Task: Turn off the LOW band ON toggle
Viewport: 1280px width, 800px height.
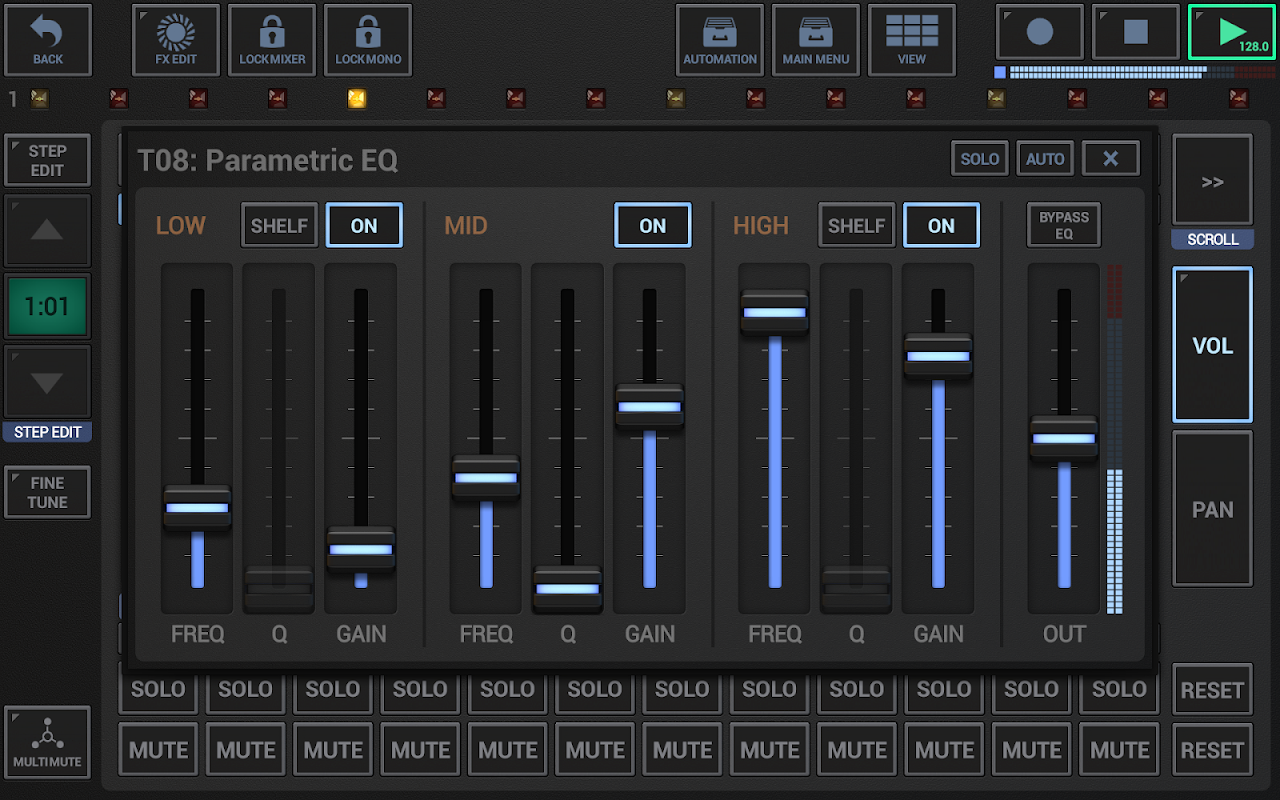Action: [364, 225]
